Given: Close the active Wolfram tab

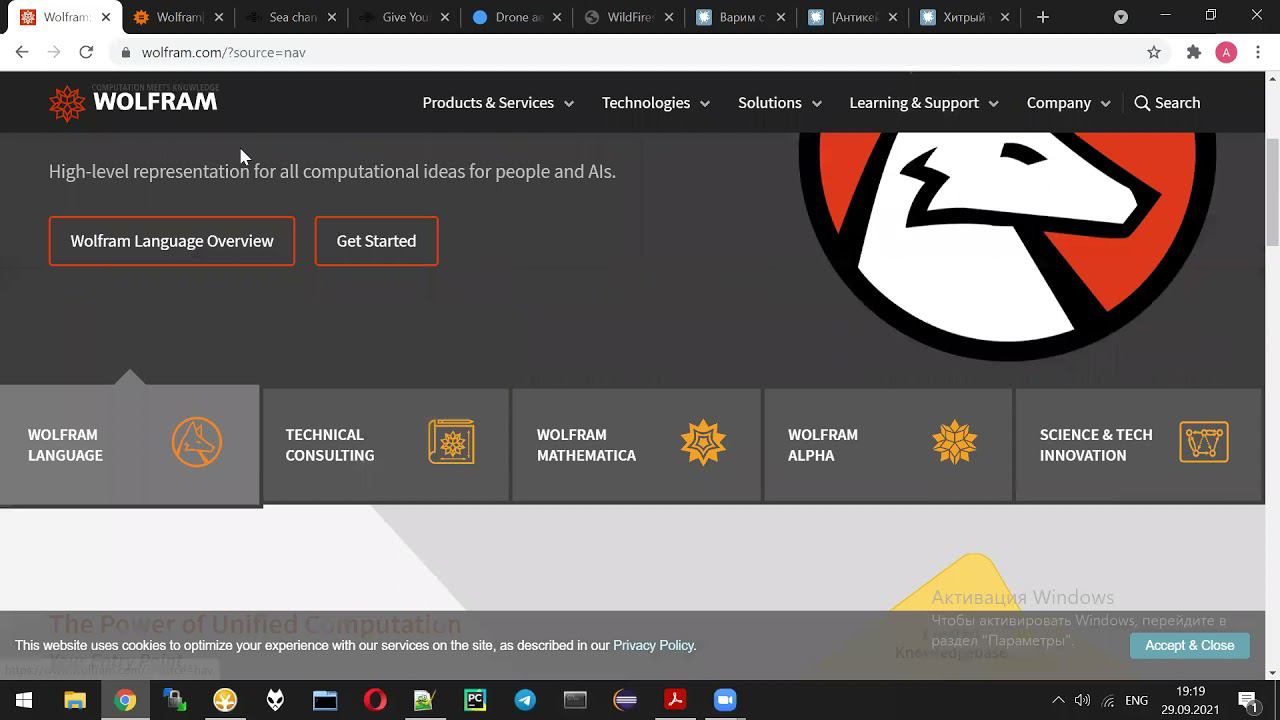Looking at the screenshot, I should click(106, 17).
